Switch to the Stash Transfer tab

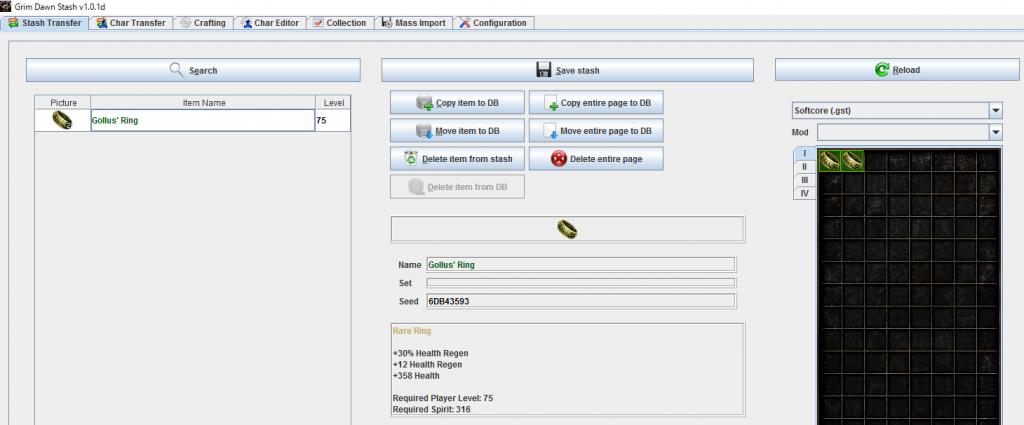pos(44,23)
